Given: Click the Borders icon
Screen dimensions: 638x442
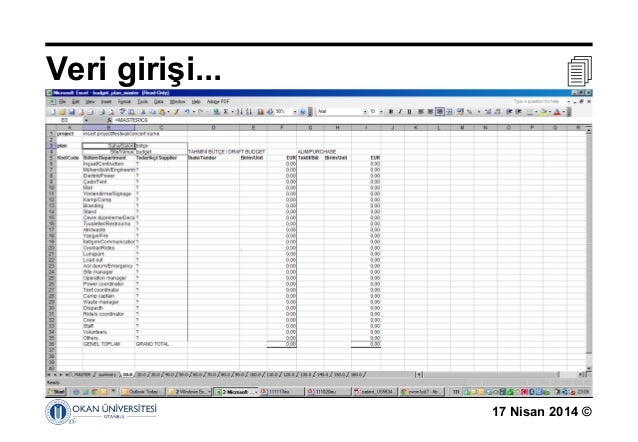Looking at the screenshot, I should coord(530,112).
